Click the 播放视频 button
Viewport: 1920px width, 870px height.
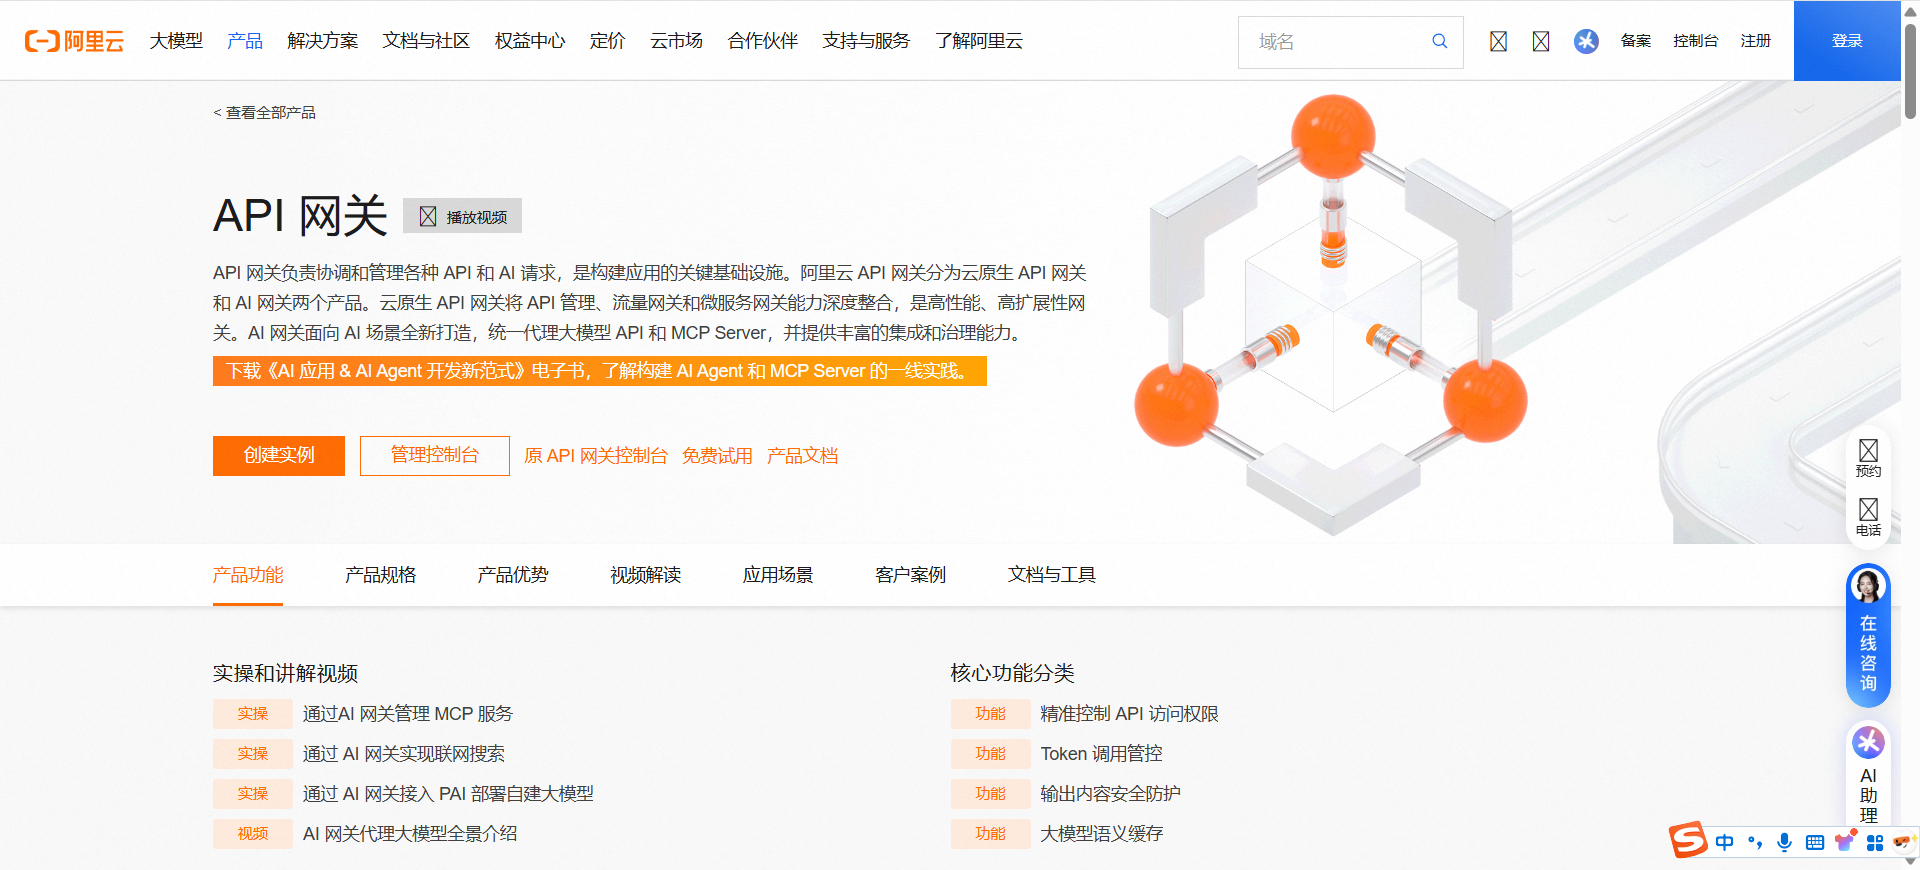point(462,216)
